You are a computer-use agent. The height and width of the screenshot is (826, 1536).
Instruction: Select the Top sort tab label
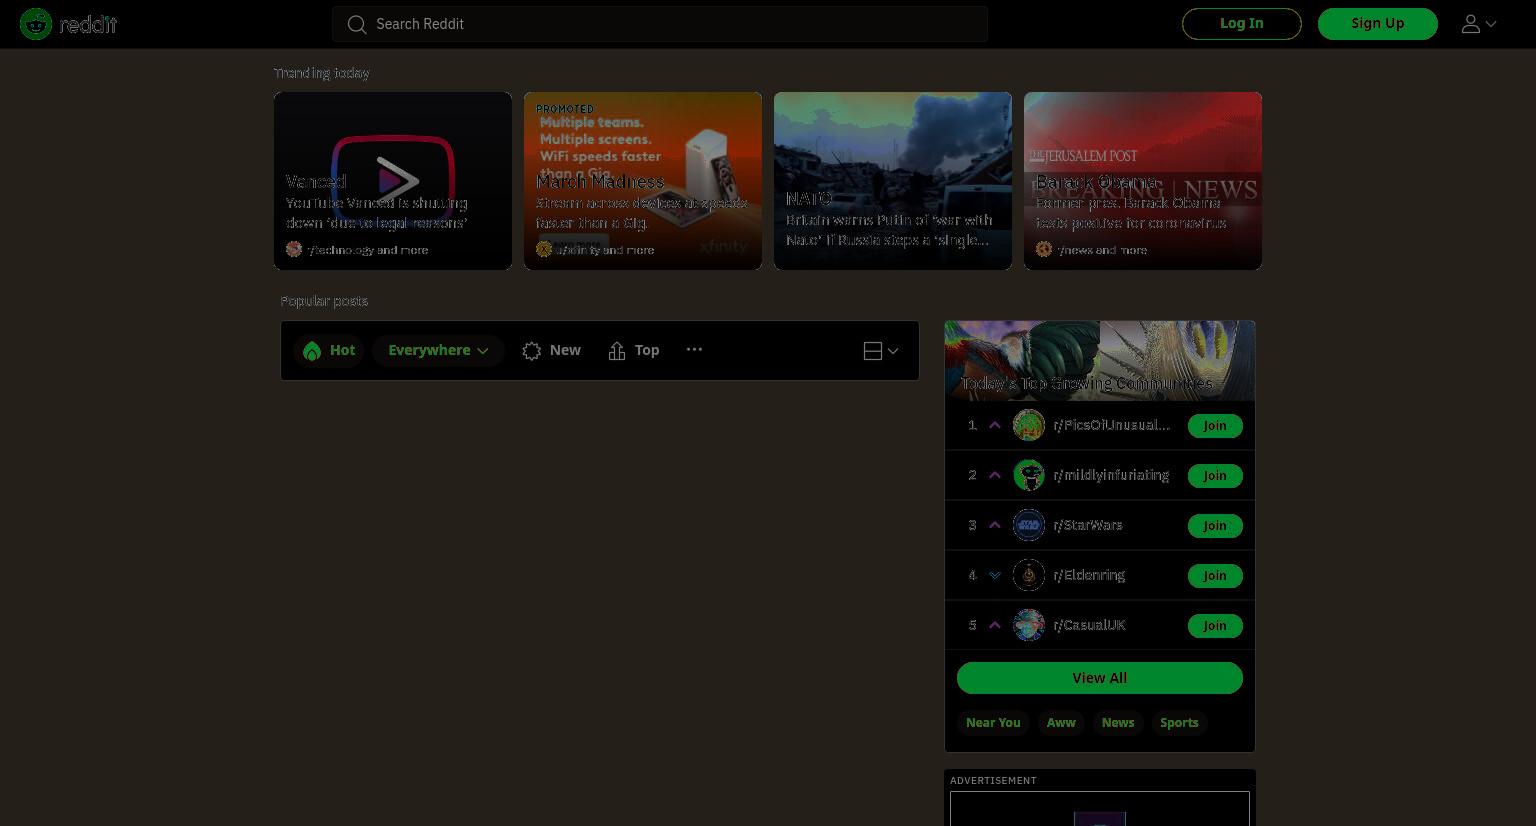click(x=647, y=350)
